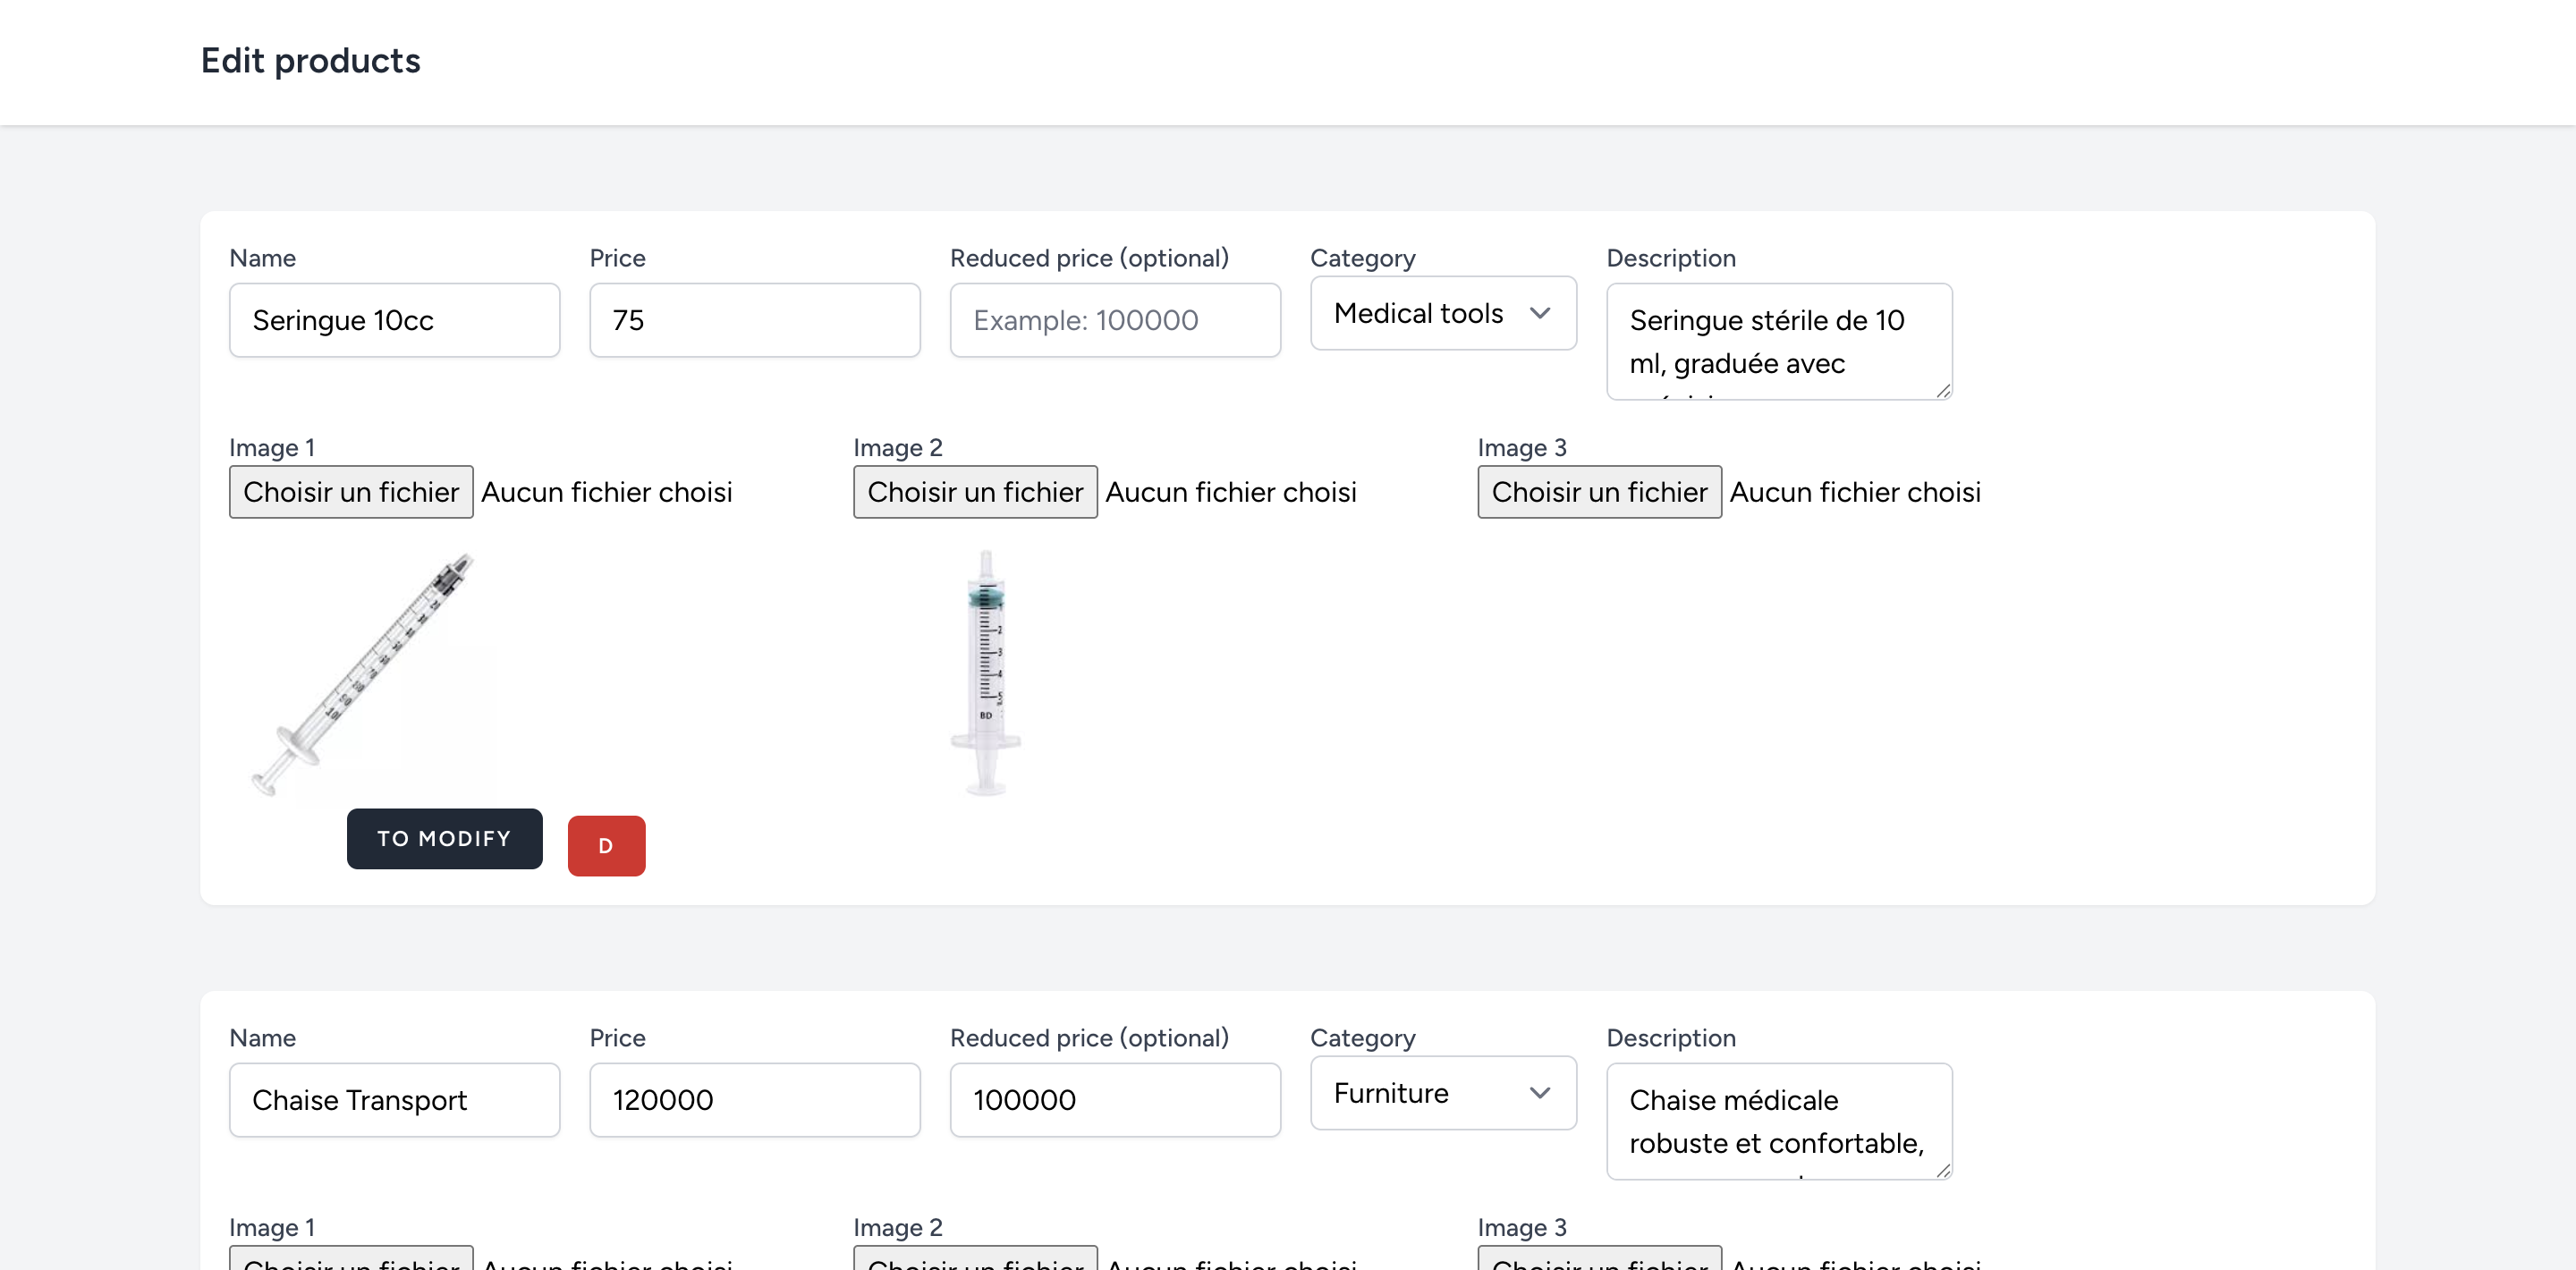Click the price field showing 75
Viewport: 2576px width, 1270px height.
point(754,320)
